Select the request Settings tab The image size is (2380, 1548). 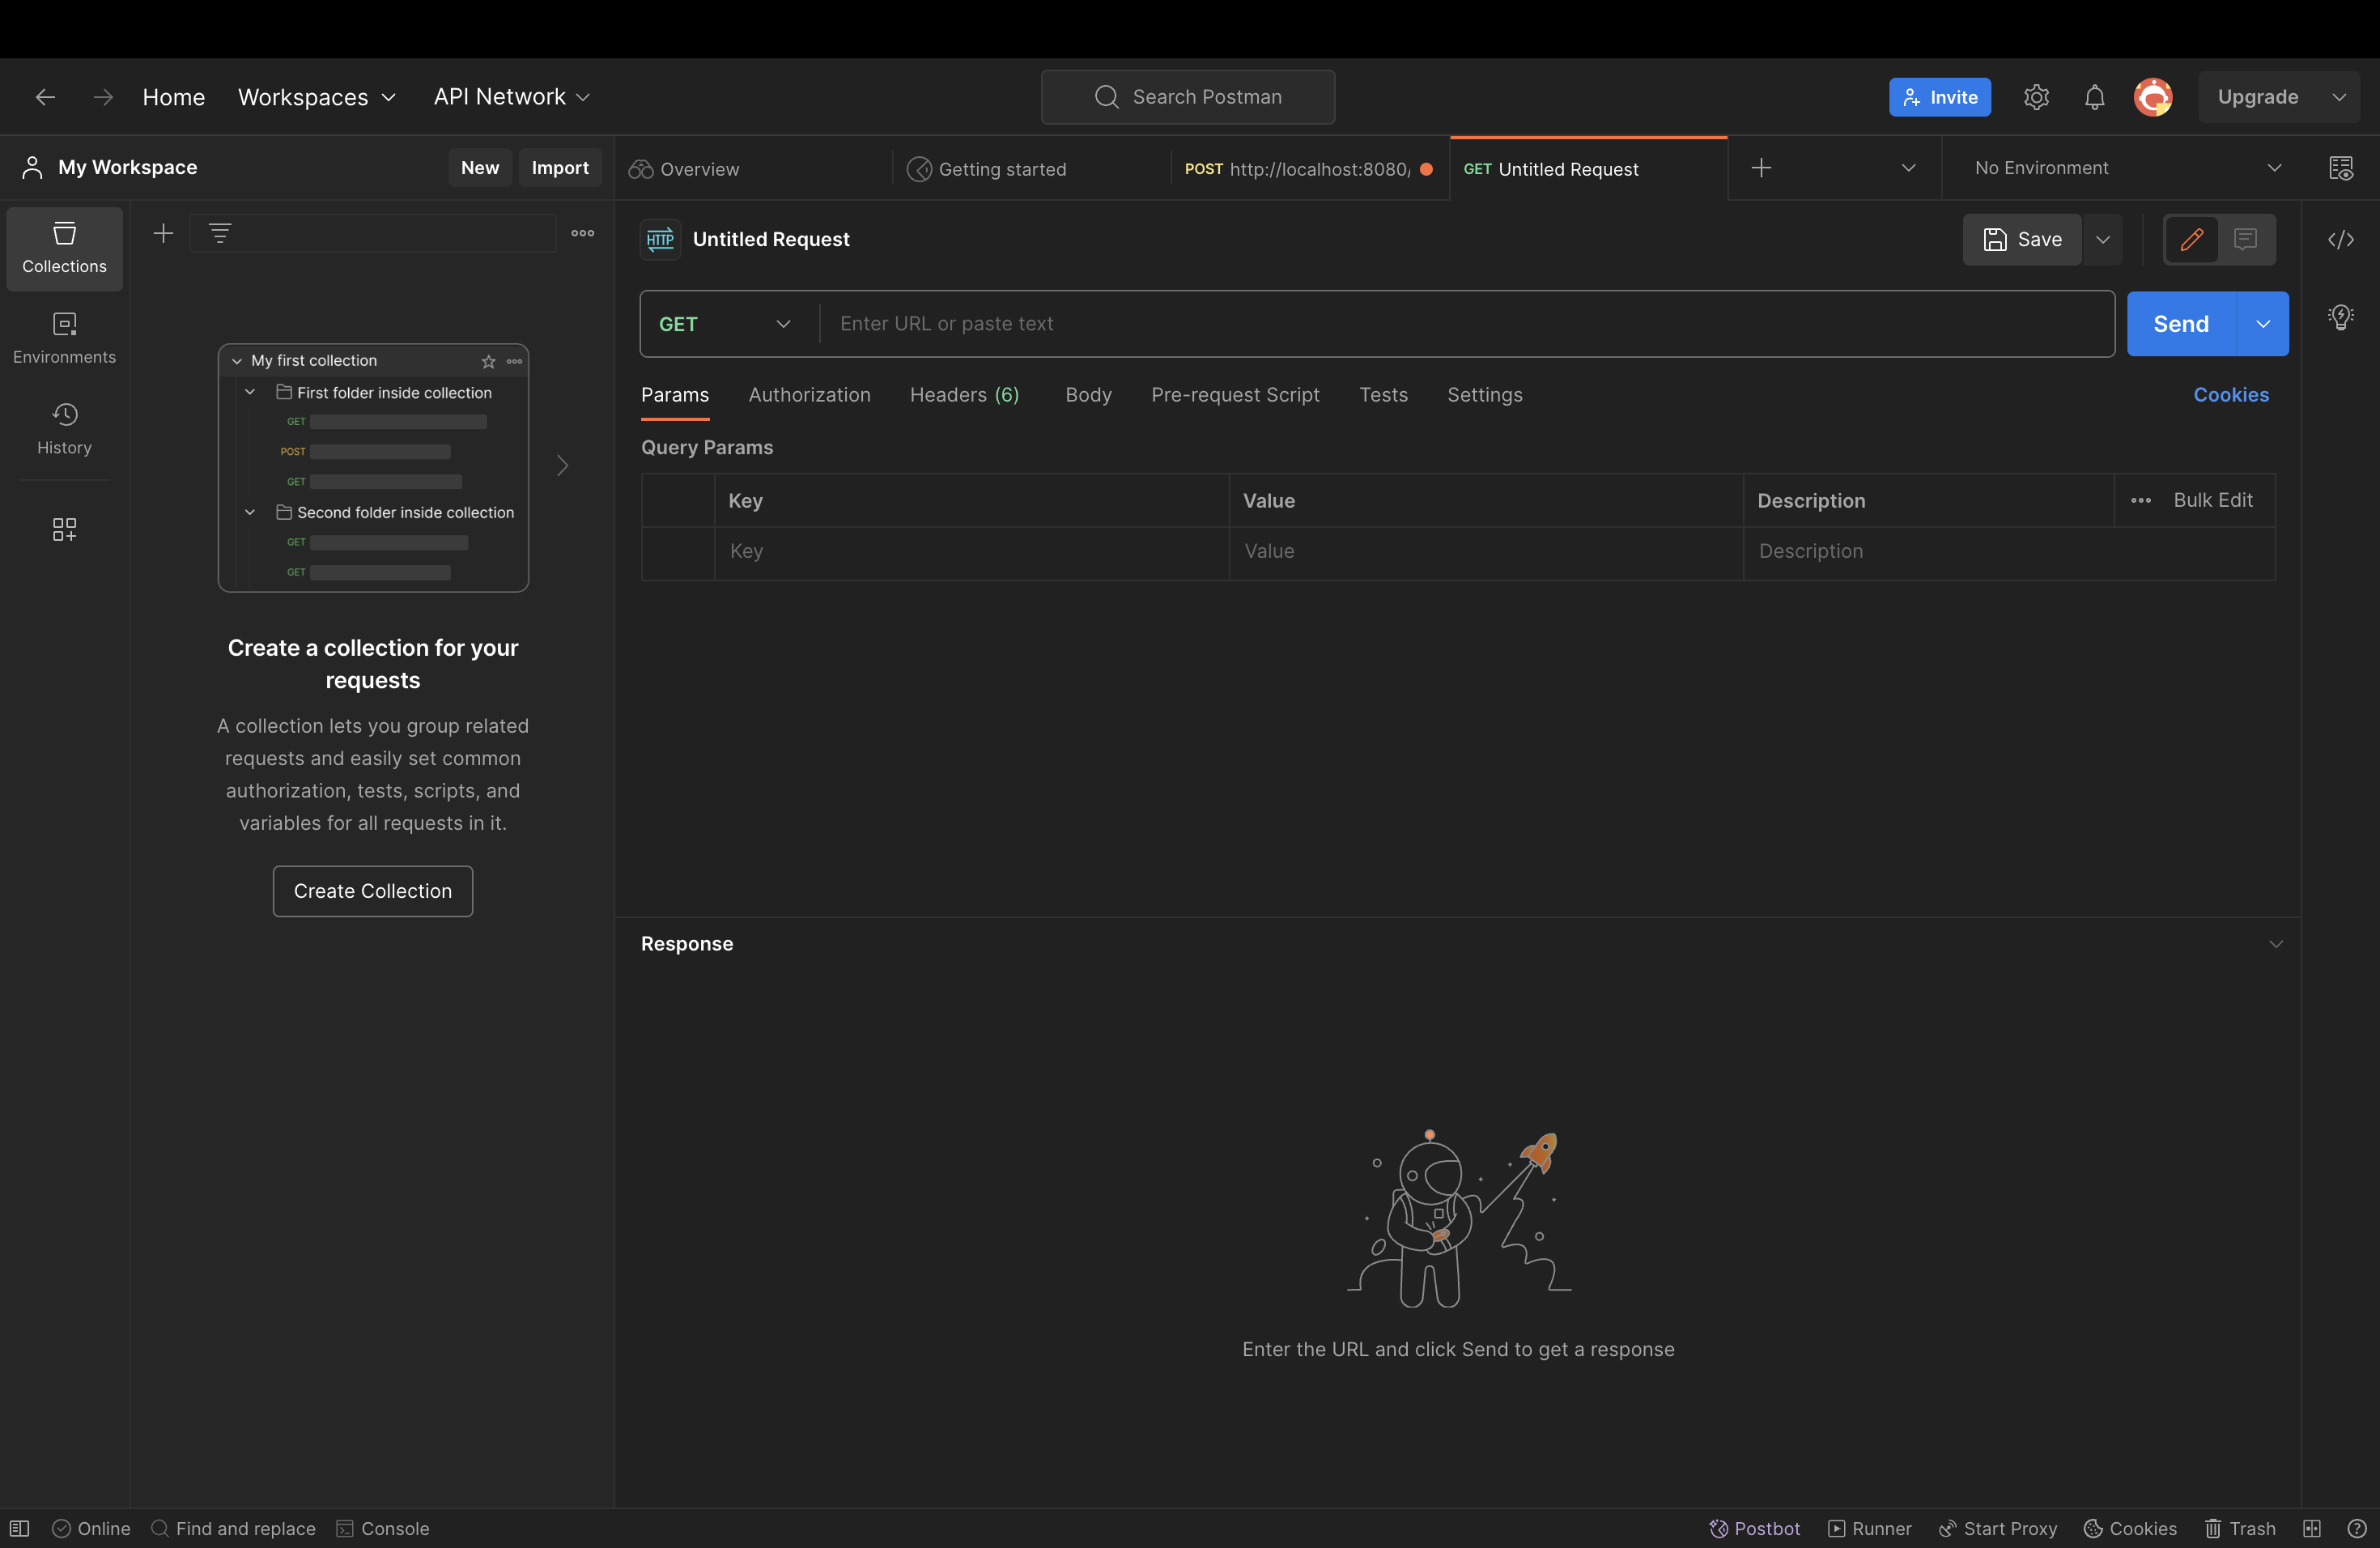[x=1485, y=395]
